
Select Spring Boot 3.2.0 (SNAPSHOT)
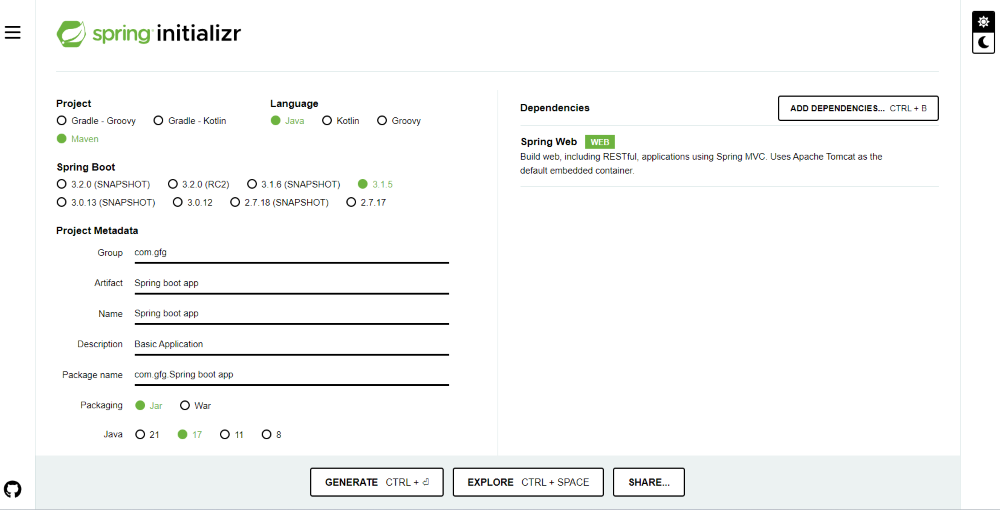103,184
